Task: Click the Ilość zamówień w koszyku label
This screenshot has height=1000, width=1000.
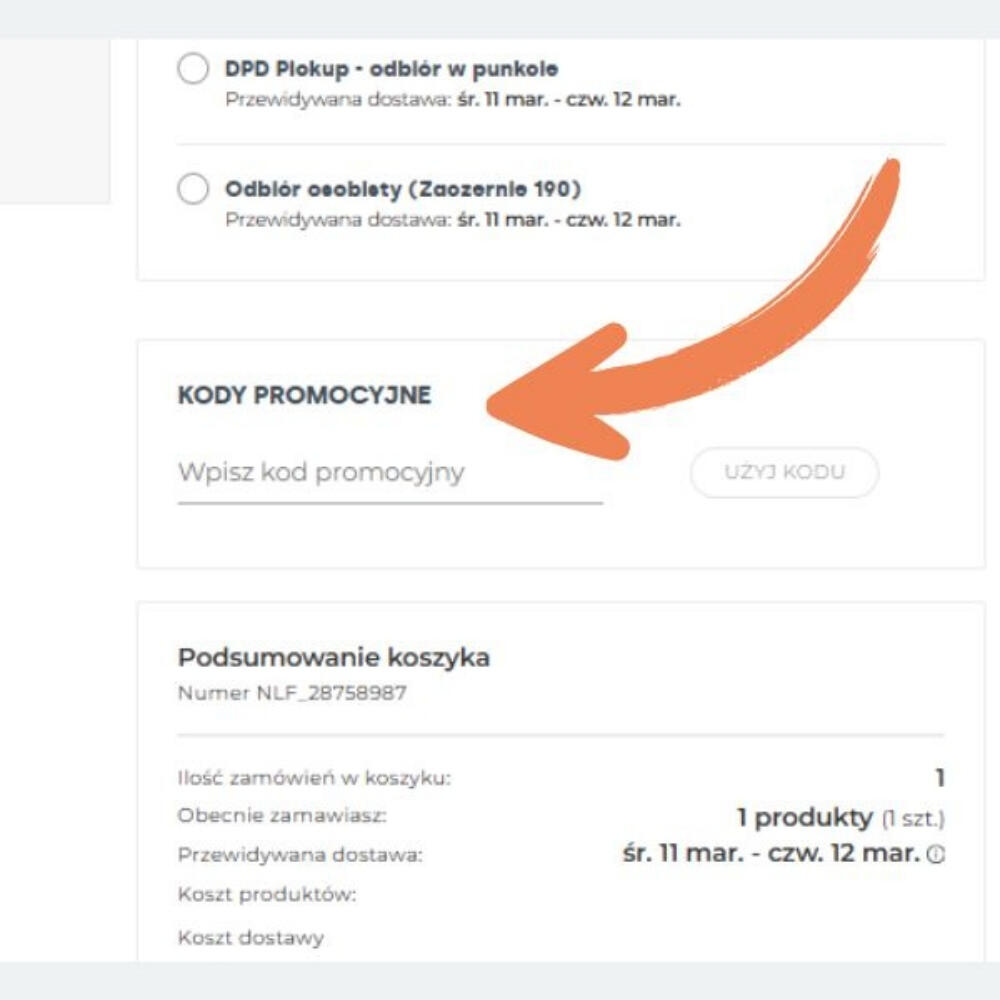Action: pyautogui.click(x=314, y=778)
